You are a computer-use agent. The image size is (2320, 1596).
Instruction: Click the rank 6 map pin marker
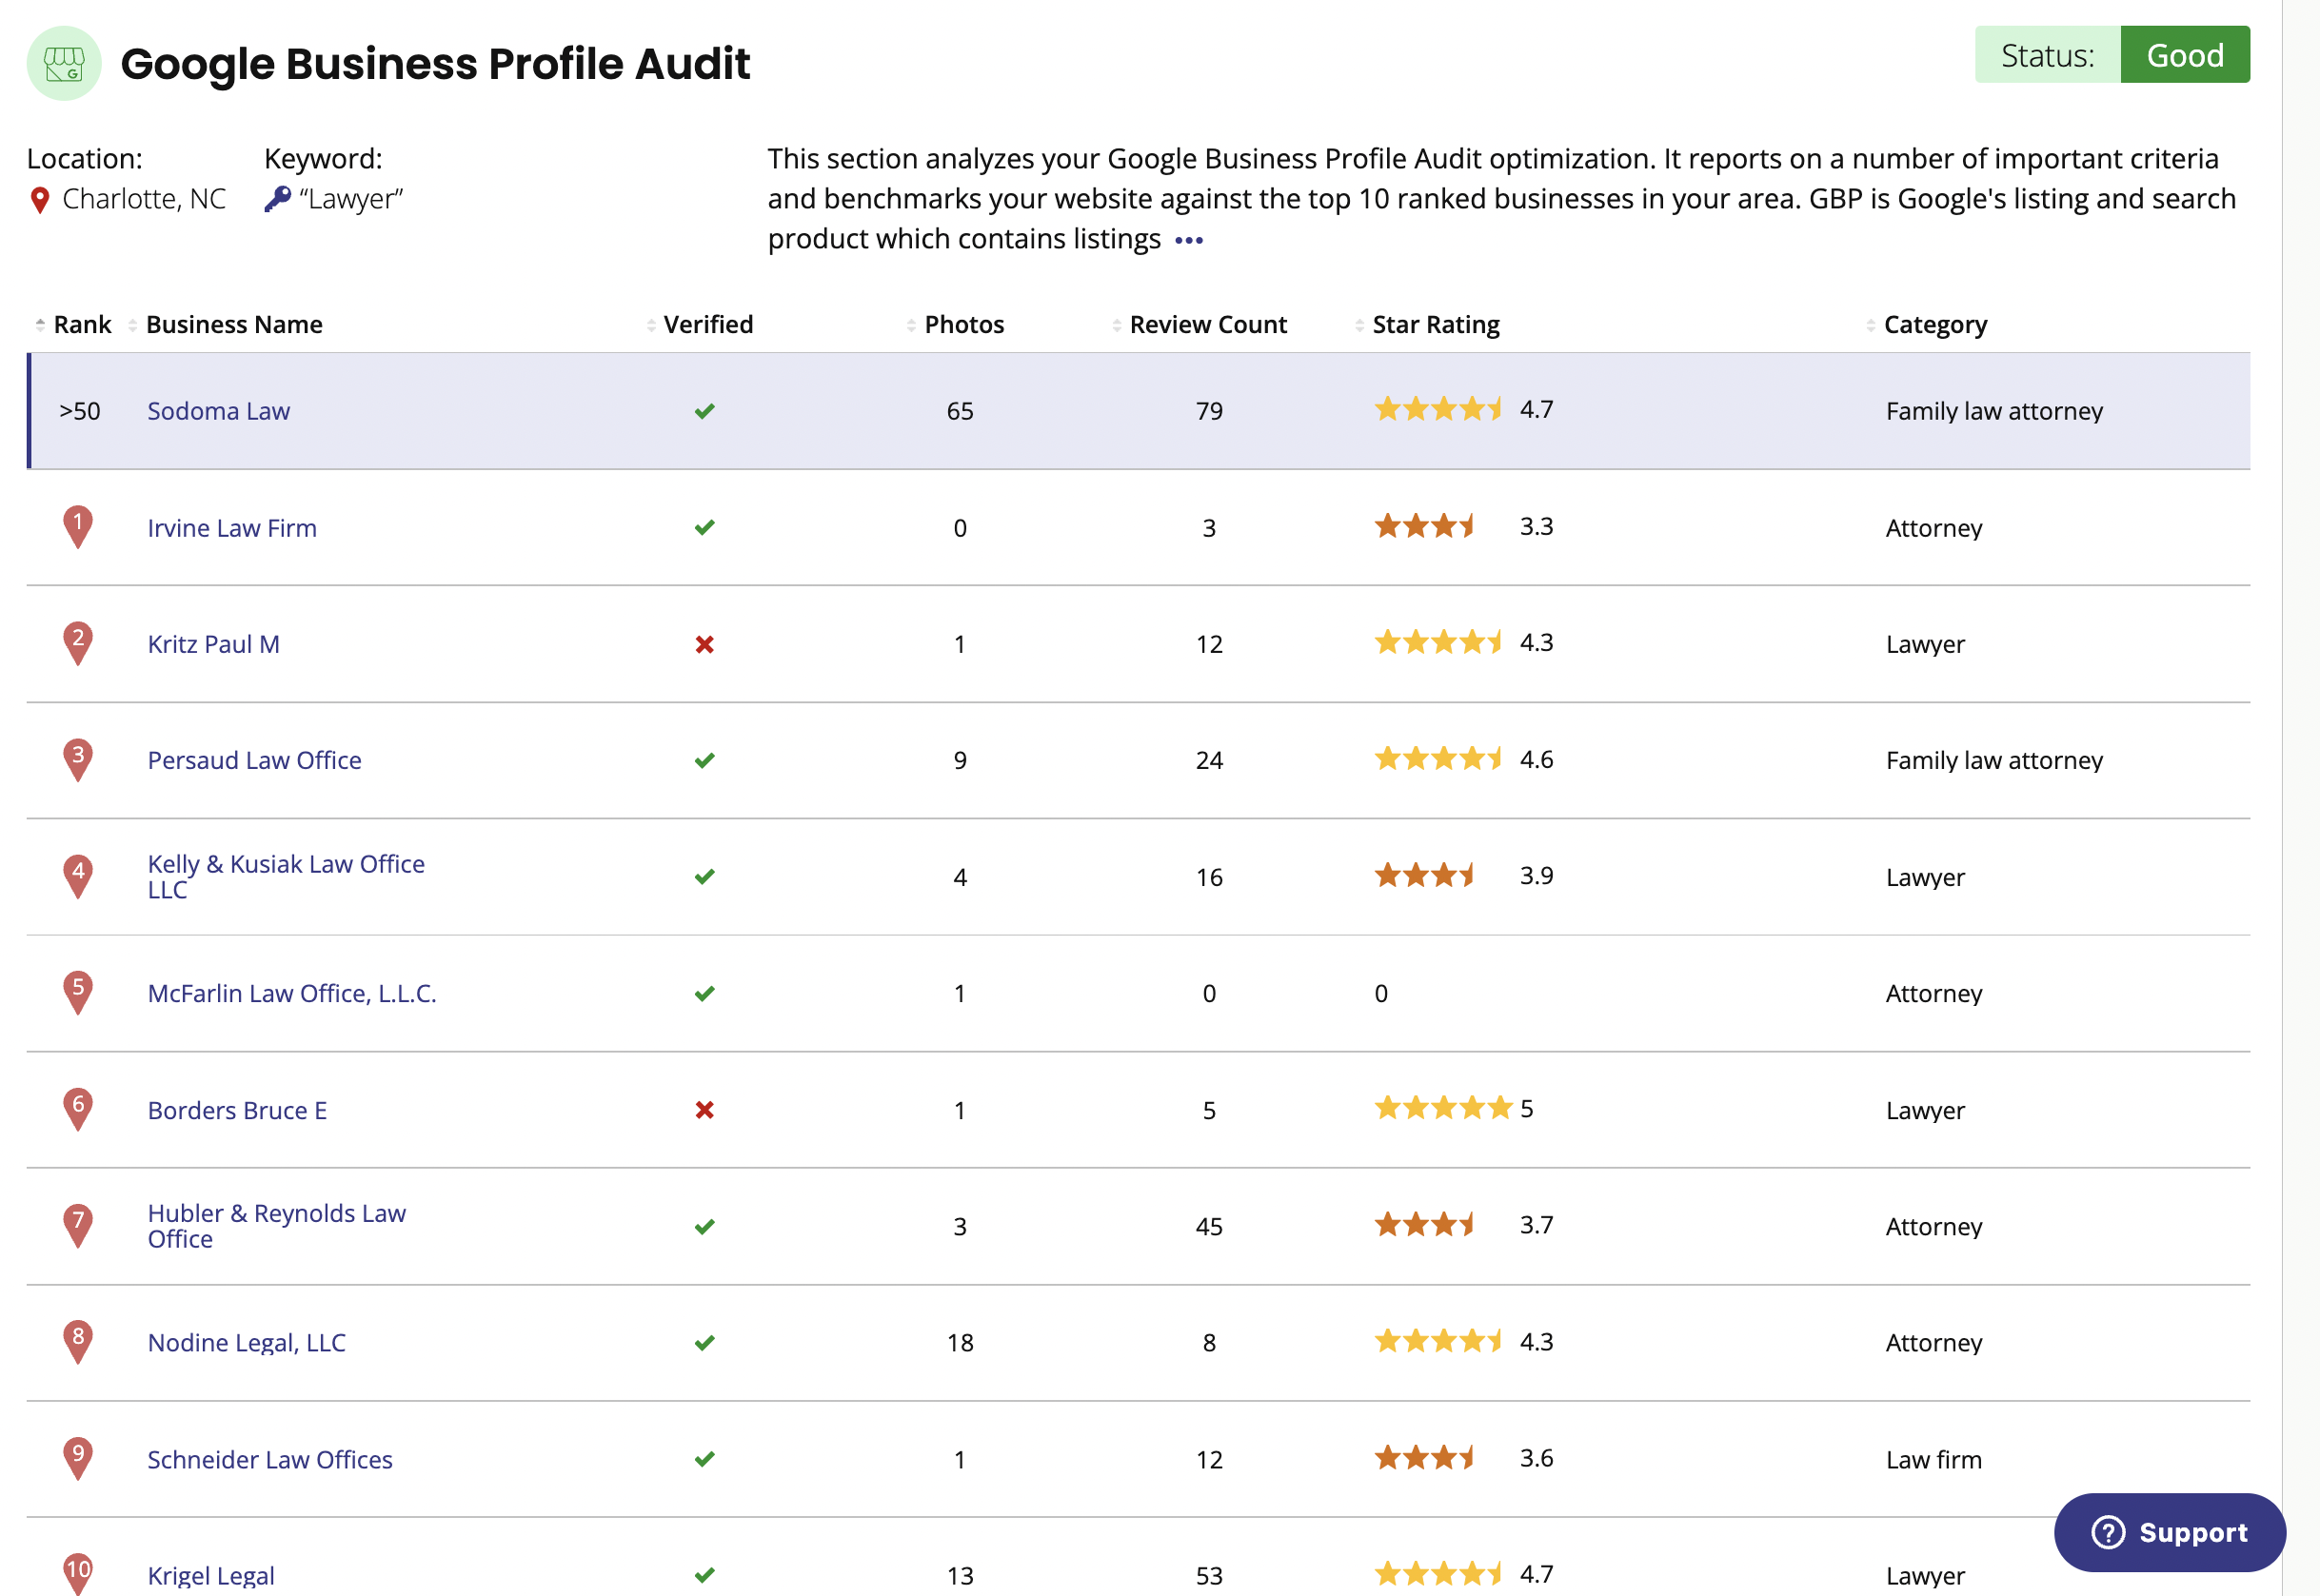click(x=78, y=1109)
